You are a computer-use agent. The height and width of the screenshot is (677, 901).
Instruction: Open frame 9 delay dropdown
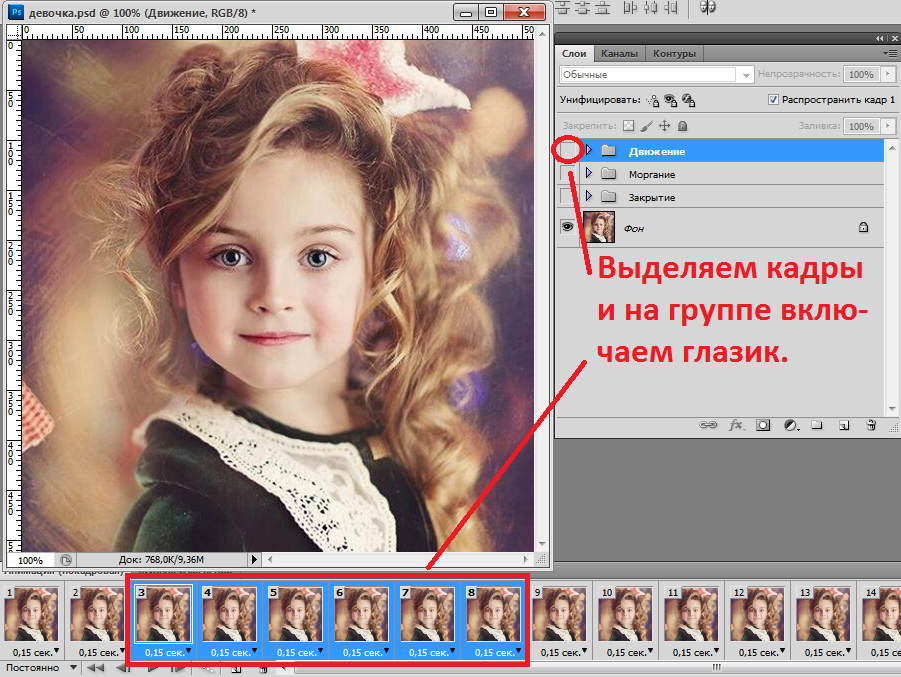584,651
